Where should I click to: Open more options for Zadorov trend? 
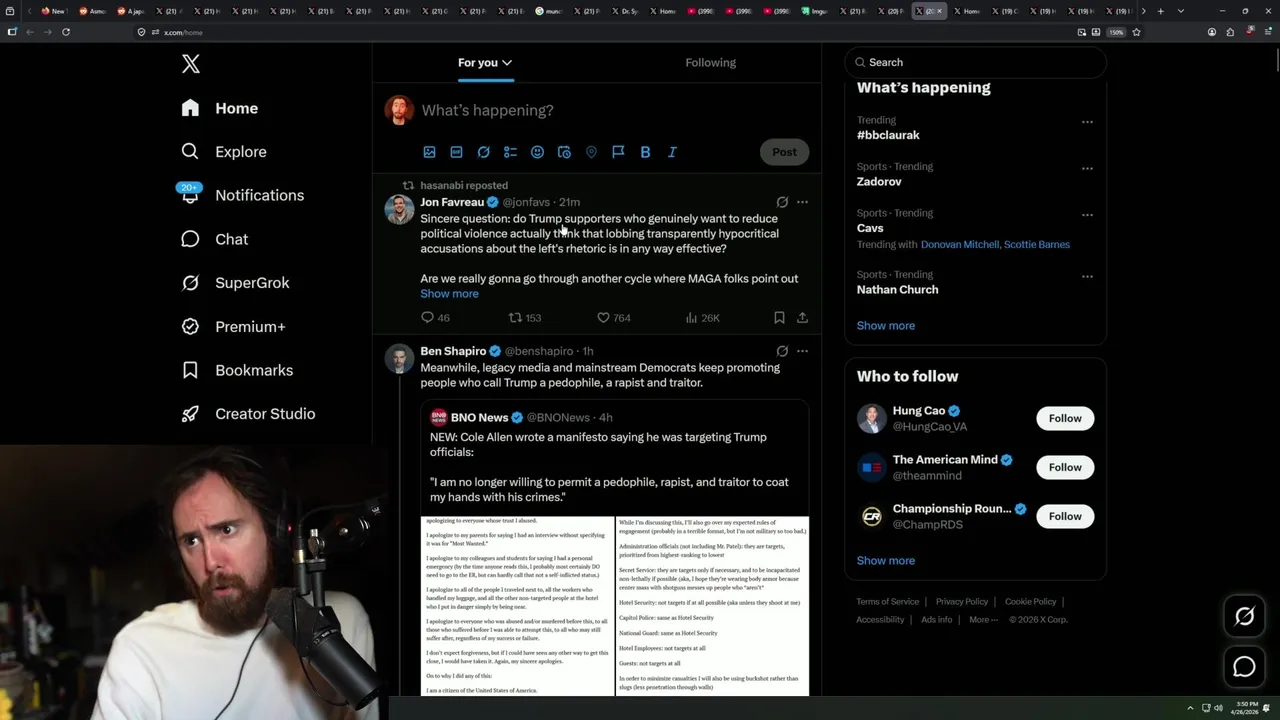click(x=1087, y=168)
